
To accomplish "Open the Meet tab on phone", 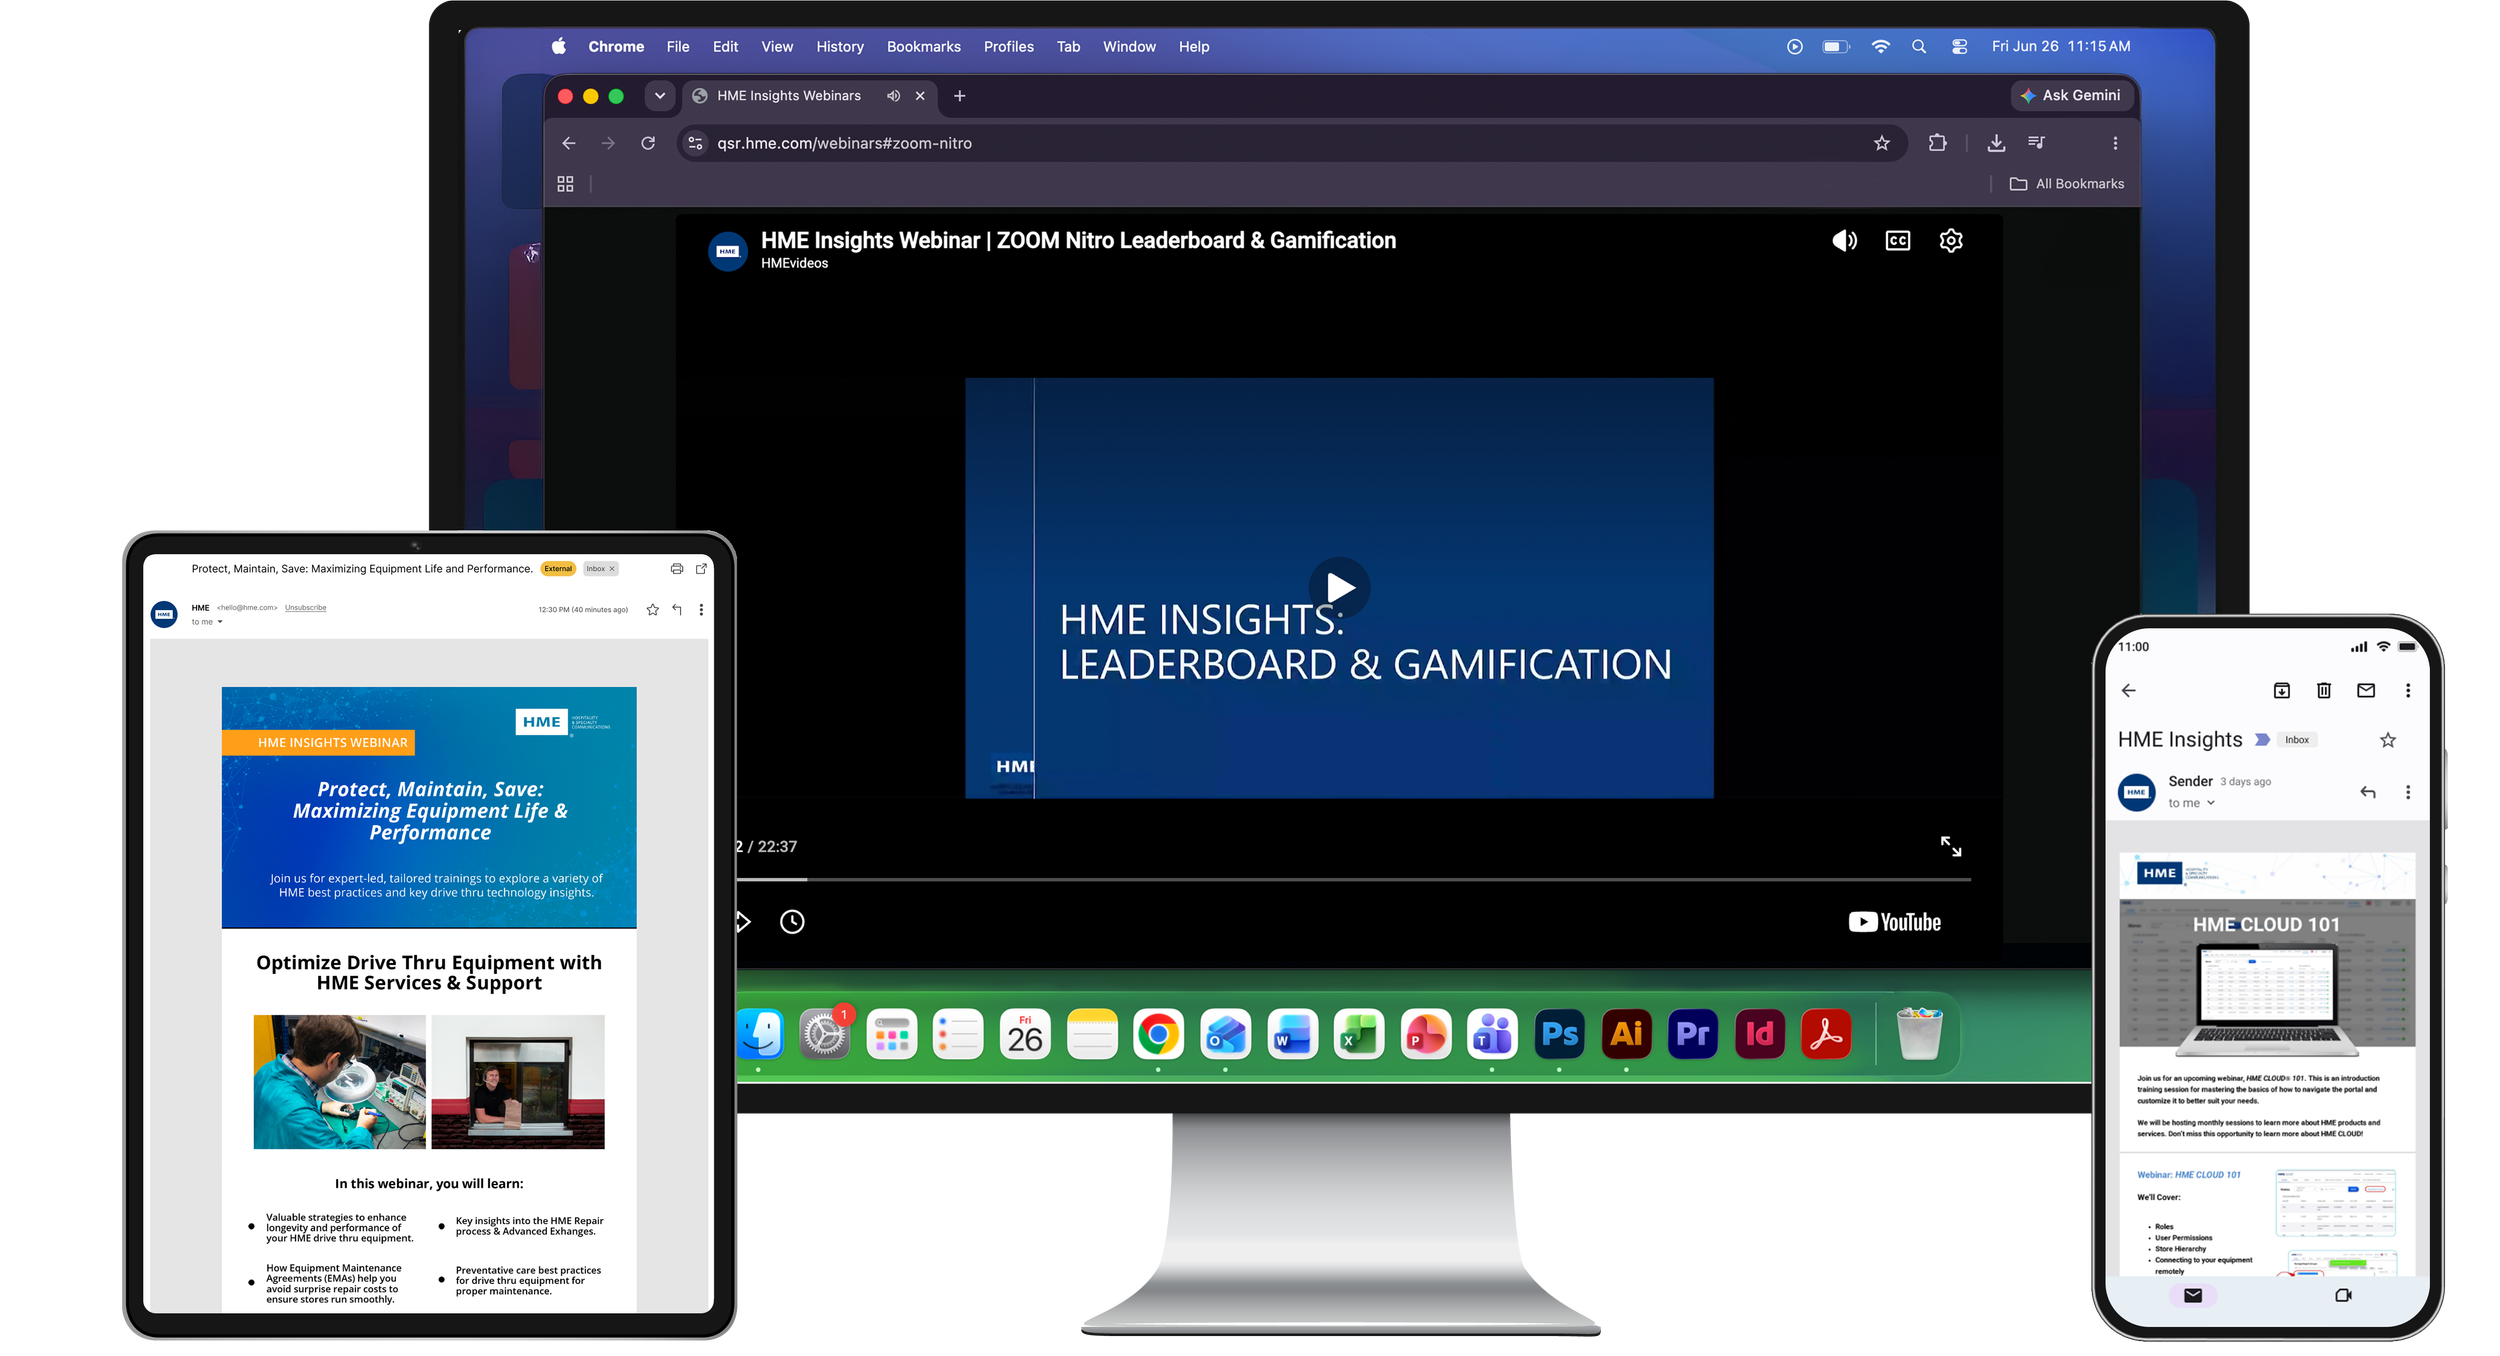I will point(2343,1295).
